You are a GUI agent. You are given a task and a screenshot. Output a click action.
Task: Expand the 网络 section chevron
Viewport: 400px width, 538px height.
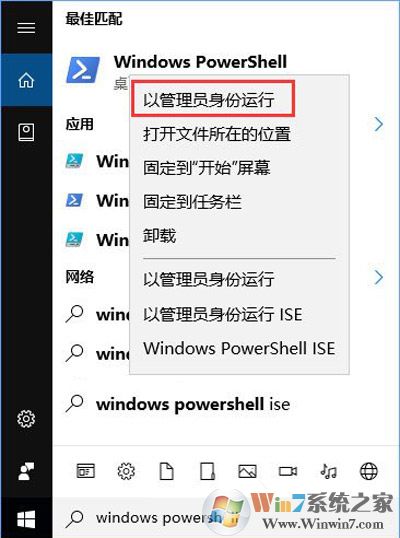tap(378, 277)
